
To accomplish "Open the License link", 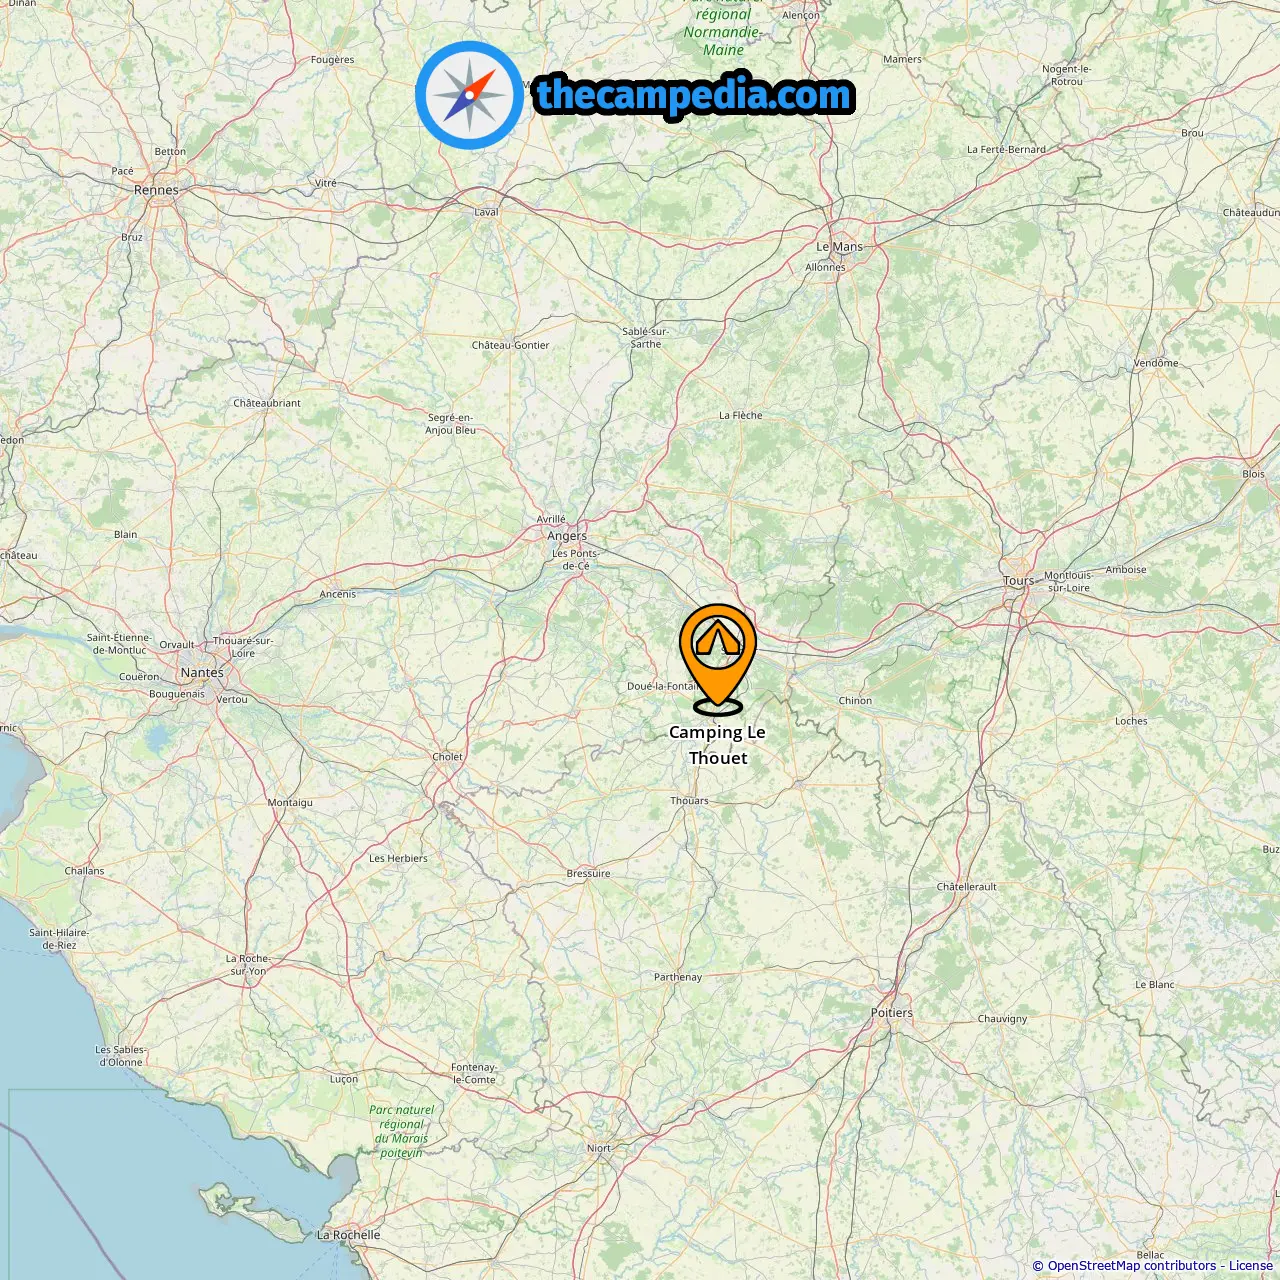I will [1251, 1266].
